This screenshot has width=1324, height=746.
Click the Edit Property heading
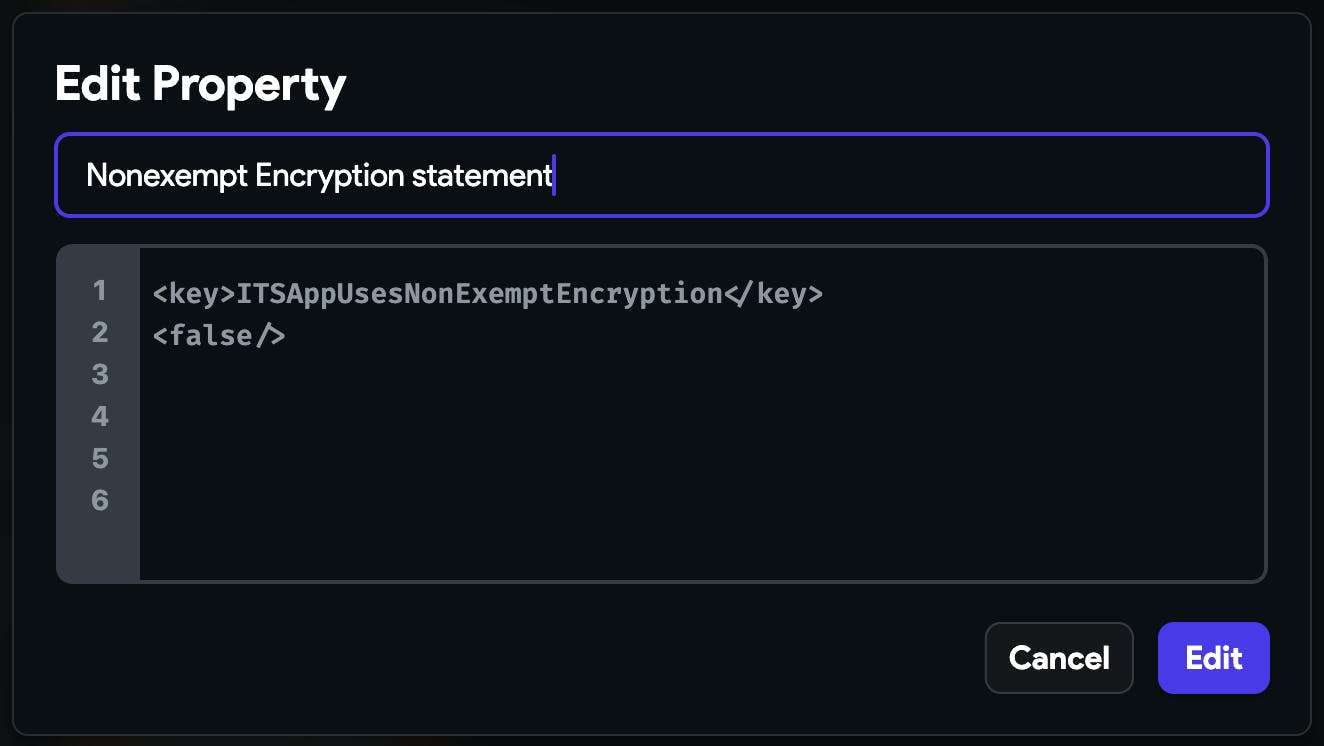201,84
